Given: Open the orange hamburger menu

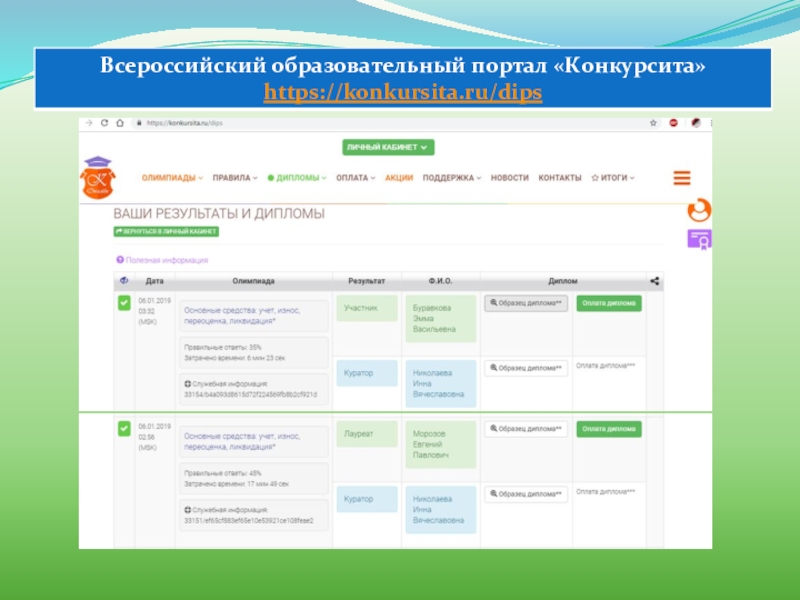Looking at the screenshot, I should click(682, 178).
